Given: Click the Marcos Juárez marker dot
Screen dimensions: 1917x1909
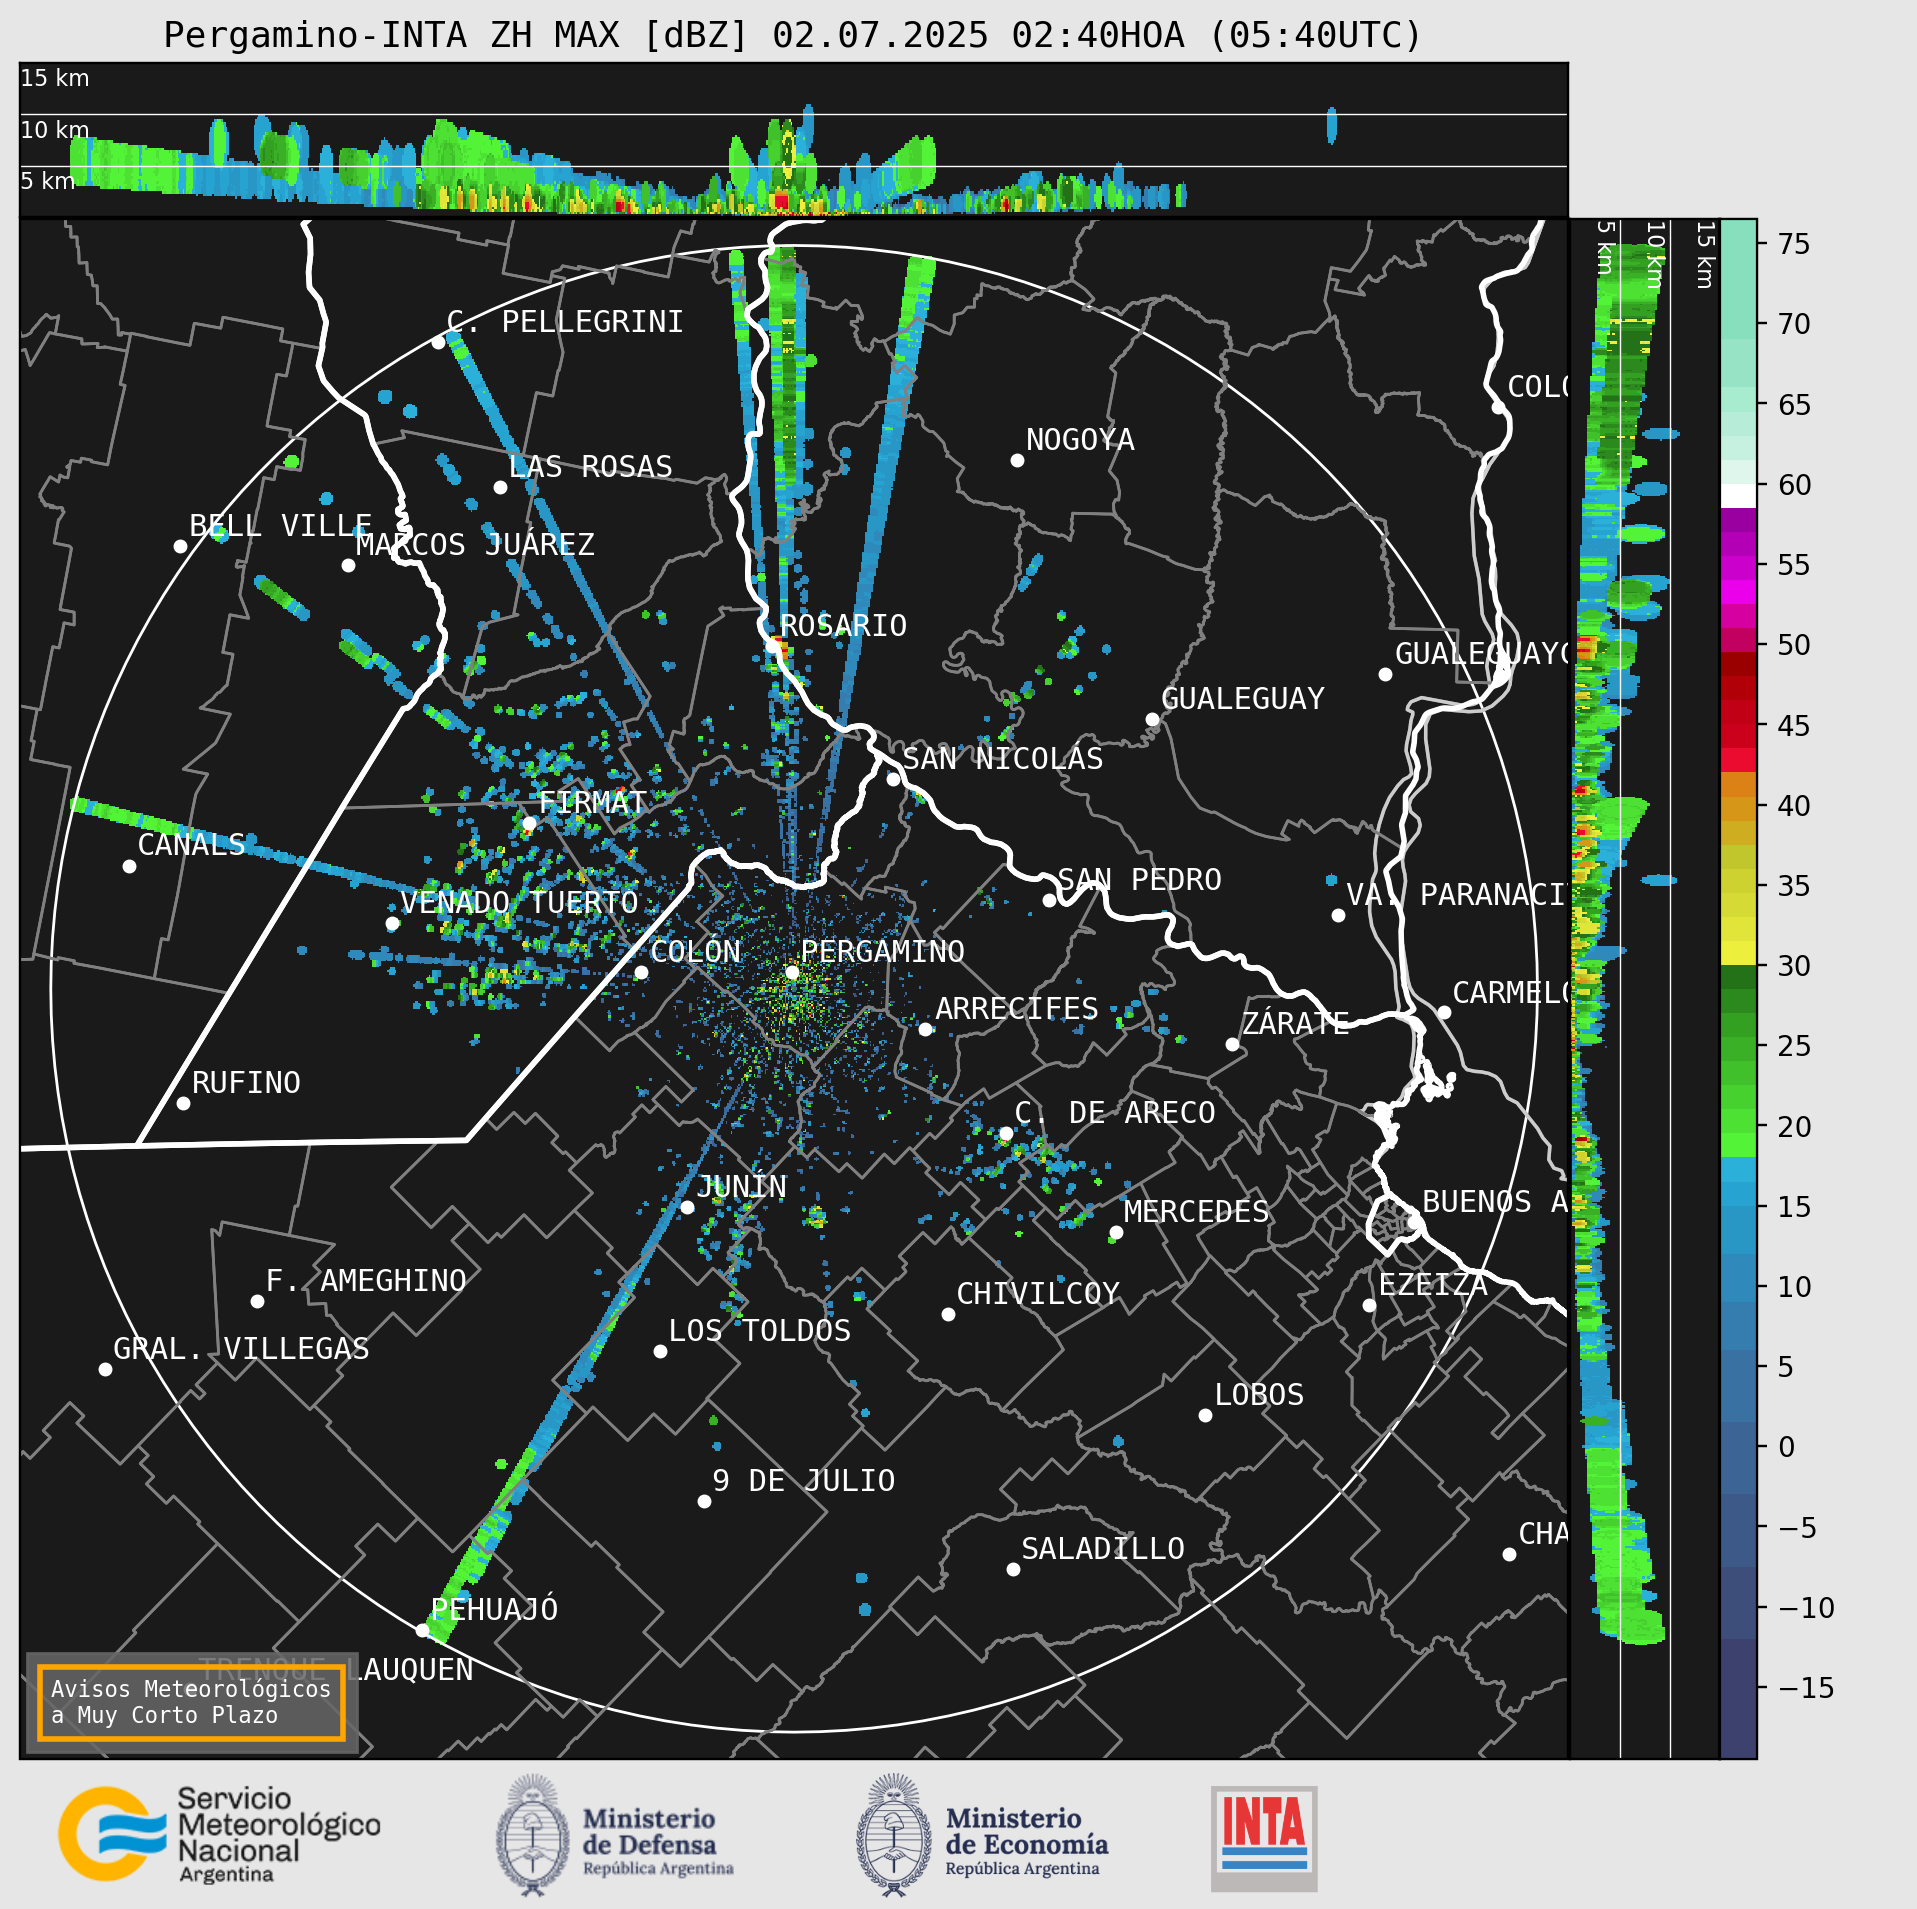Looking at the screenshot, I should tap(348, 565).
